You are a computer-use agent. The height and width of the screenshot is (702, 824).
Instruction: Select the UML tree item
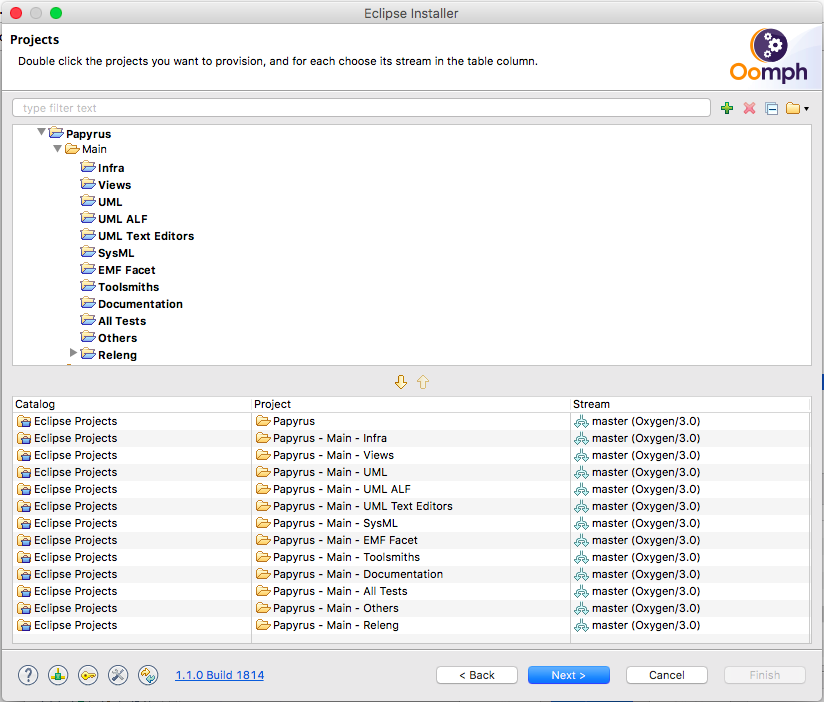pos(110,202)
